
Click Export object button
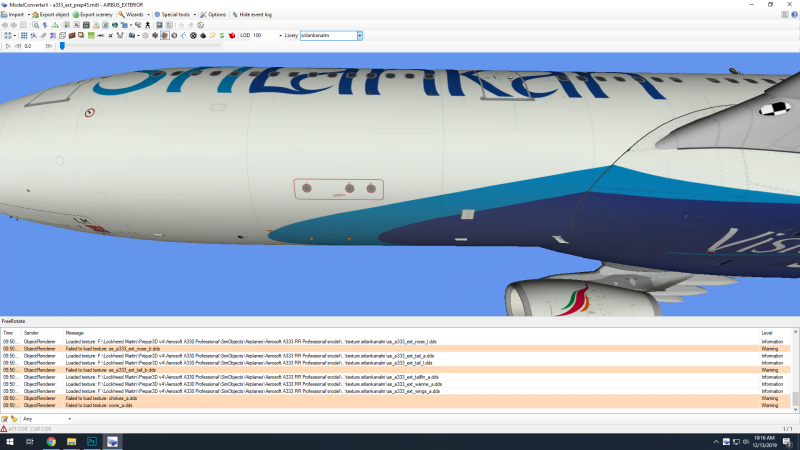tap(51, 15)
